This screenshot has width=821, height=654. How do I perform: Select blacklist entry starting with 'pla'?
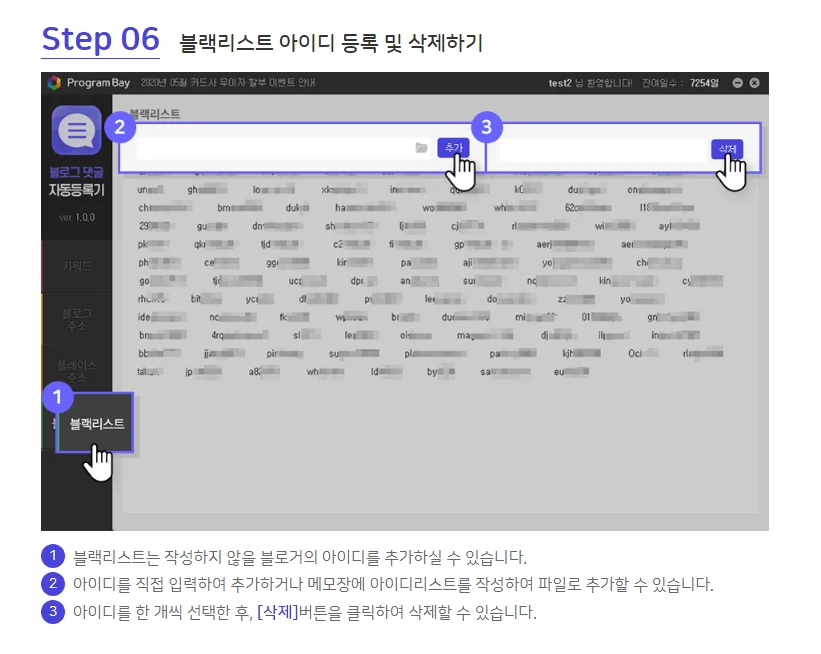pos(436,354)
